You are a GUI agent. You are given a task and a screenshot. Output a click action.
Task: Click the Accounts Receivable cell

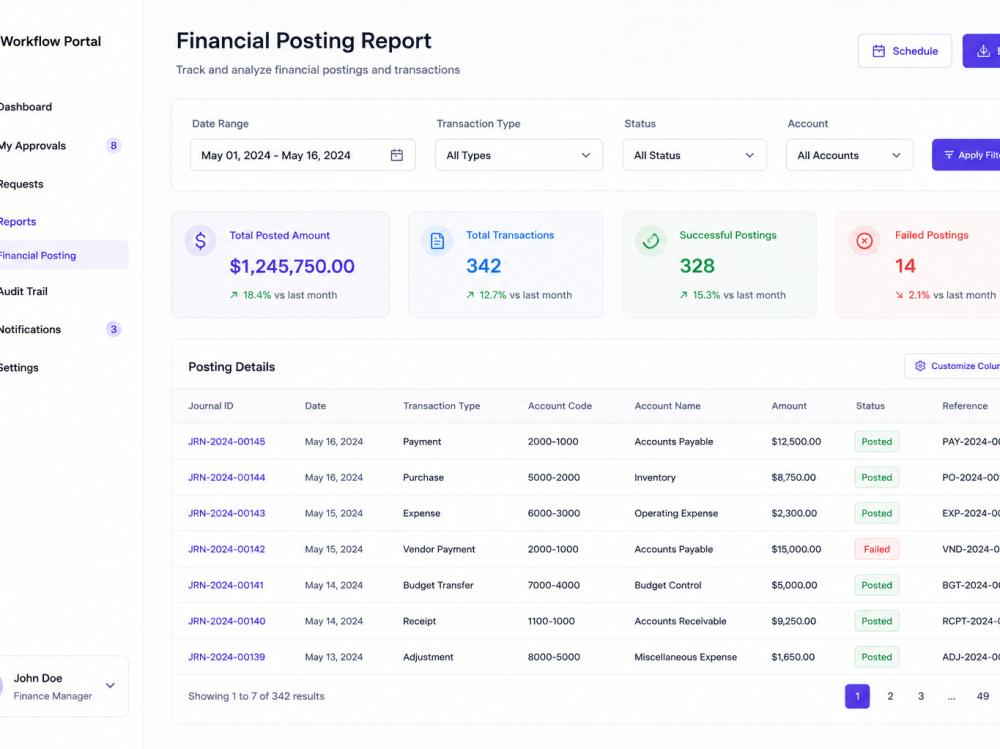tap(680, 621)
